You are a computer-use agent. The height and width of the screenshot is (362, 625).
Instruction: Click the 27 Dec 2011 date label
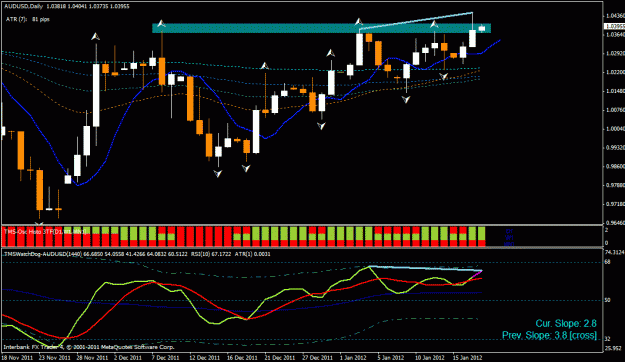tap(317, 357)
